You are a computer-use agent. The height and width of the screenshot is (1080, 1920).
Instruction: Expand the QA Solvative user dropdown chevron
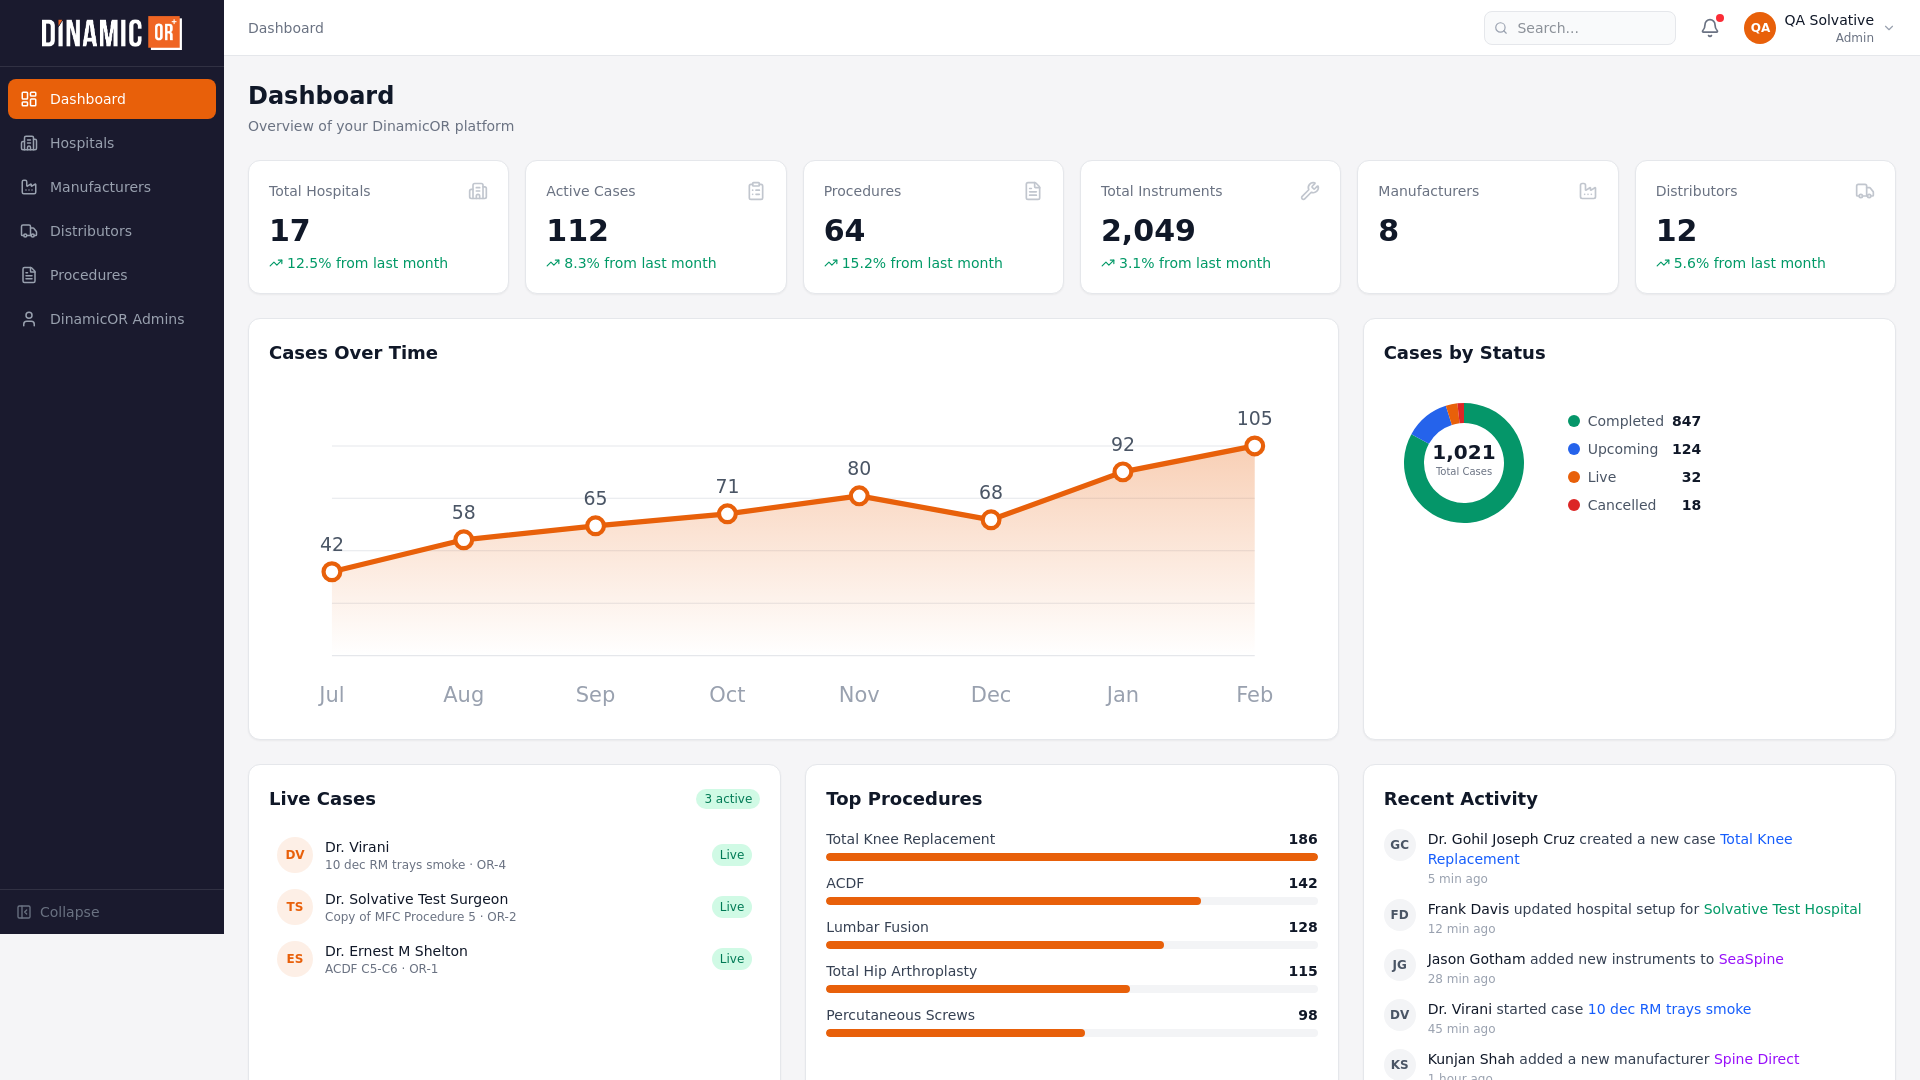coord(1889,28)
